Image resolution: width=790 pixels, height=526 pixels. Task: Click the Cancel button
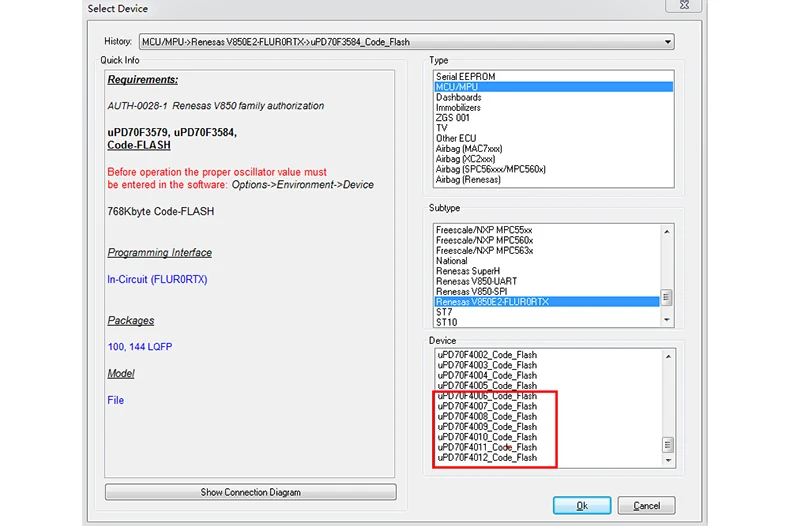tap(646, 505)
